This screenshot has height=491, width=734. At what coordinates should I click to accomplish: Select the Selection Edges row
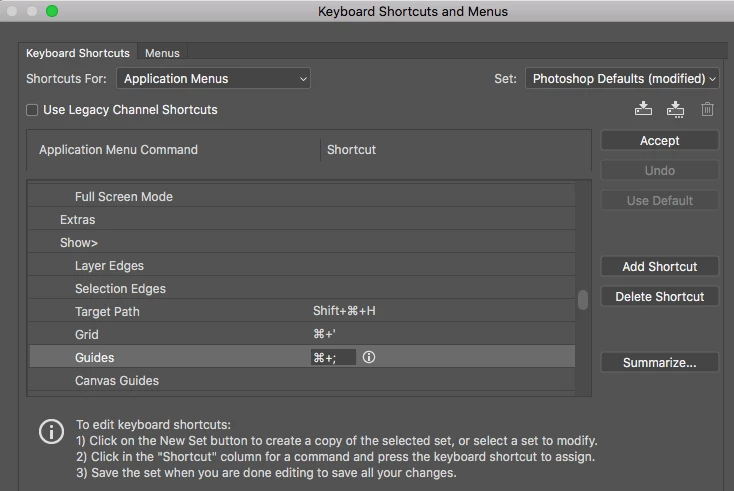coord(301,288)
